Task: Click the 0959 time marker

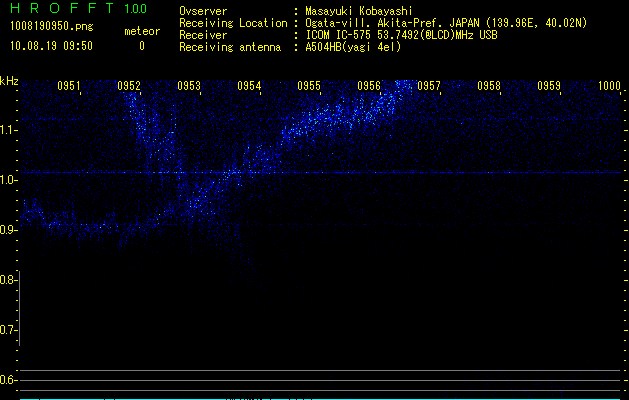Action: coord(548,85)
